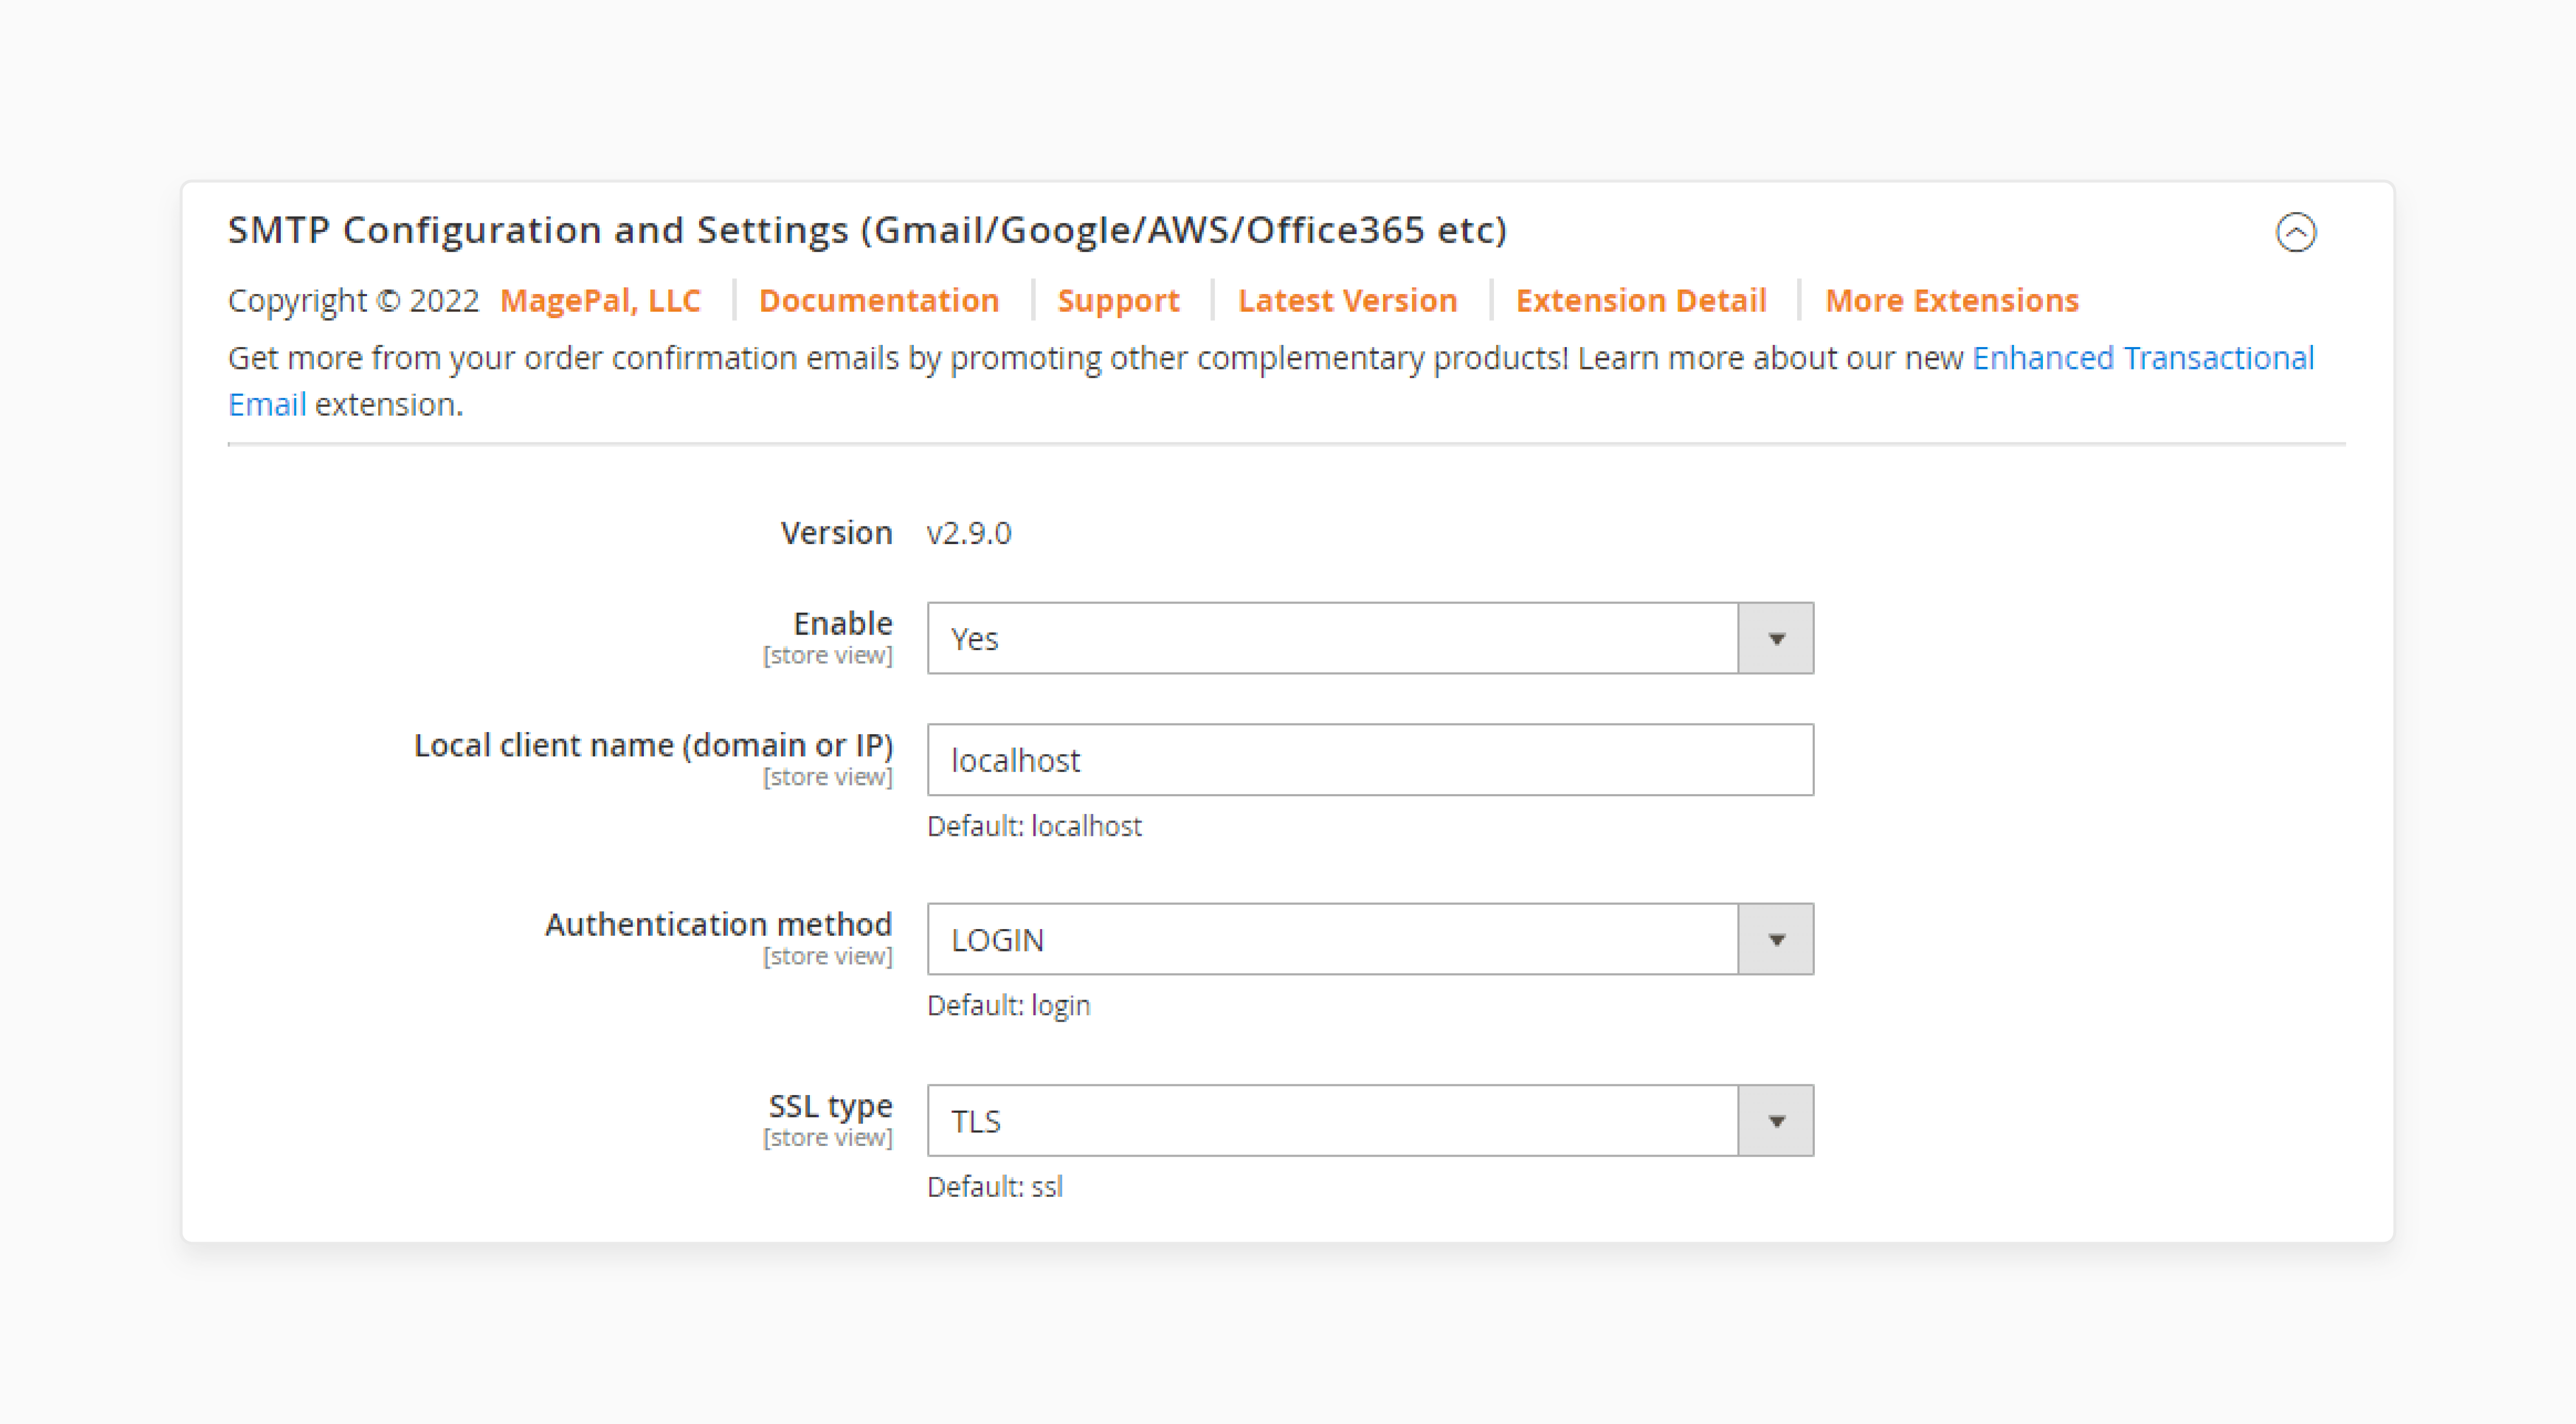Open the SSL type dropdown showing TLS
This screenshot has height=1424, width=2576.
pos(1370,1120)
